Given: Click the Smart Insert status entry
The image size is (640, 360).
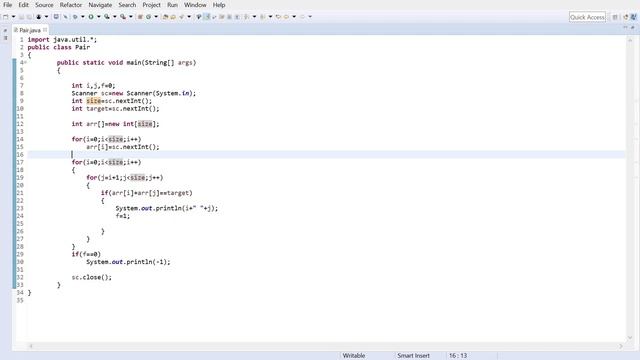Looking at the screenshot, I should (x=413, y=356).
